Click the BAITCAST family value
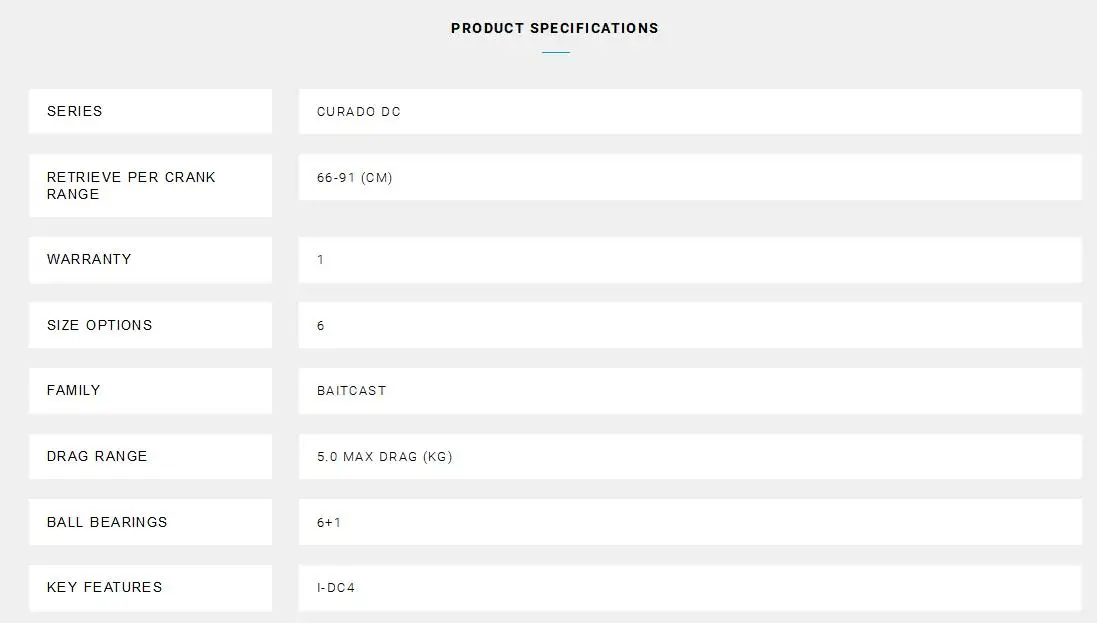 (351, 391)
